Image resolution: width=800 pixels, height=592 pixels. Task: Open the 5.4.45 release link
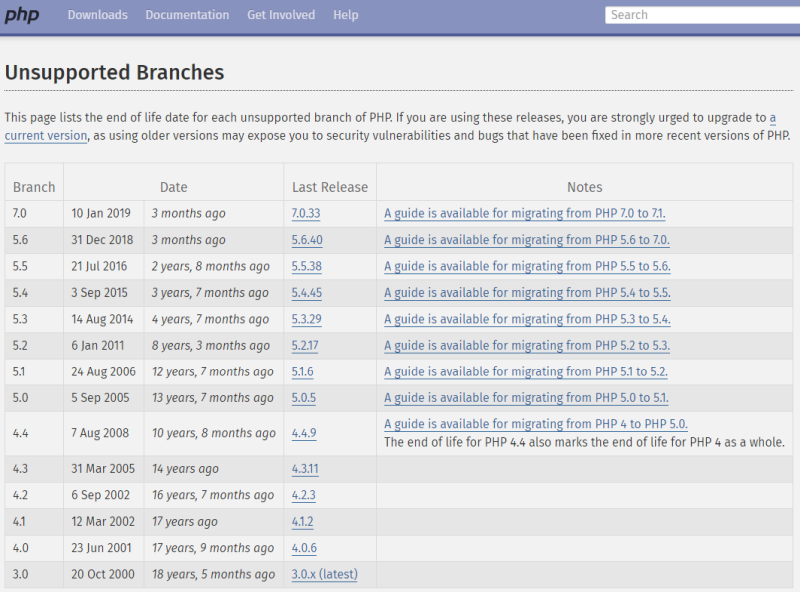point(307,293)
